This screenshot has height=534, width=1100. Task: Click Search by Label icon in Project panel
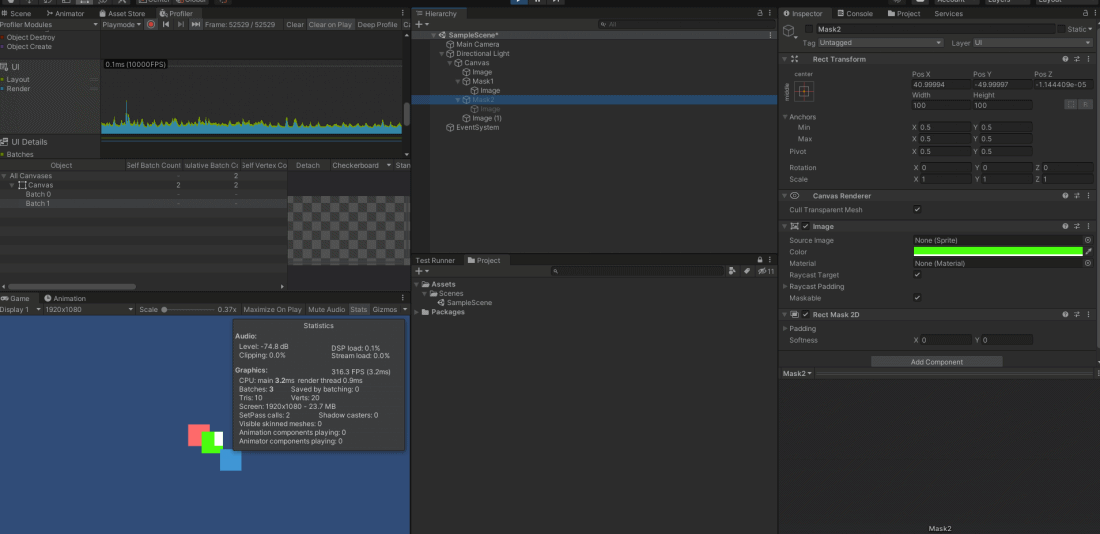click(x=745, y=271)
